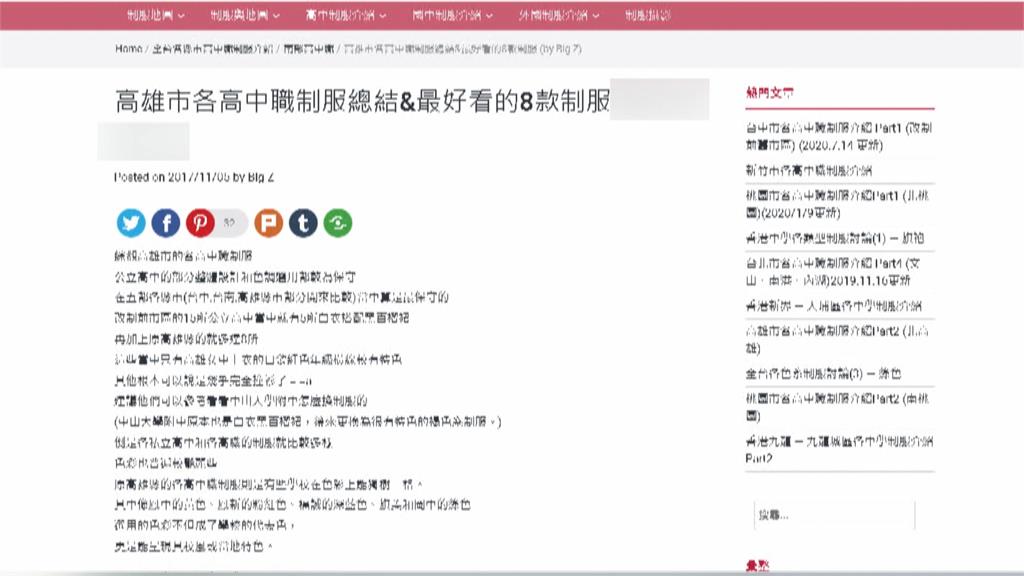1024x576 pixels.
Task: Click the article title 高雄市各高中職制服總結
Action: coord(362,101)
